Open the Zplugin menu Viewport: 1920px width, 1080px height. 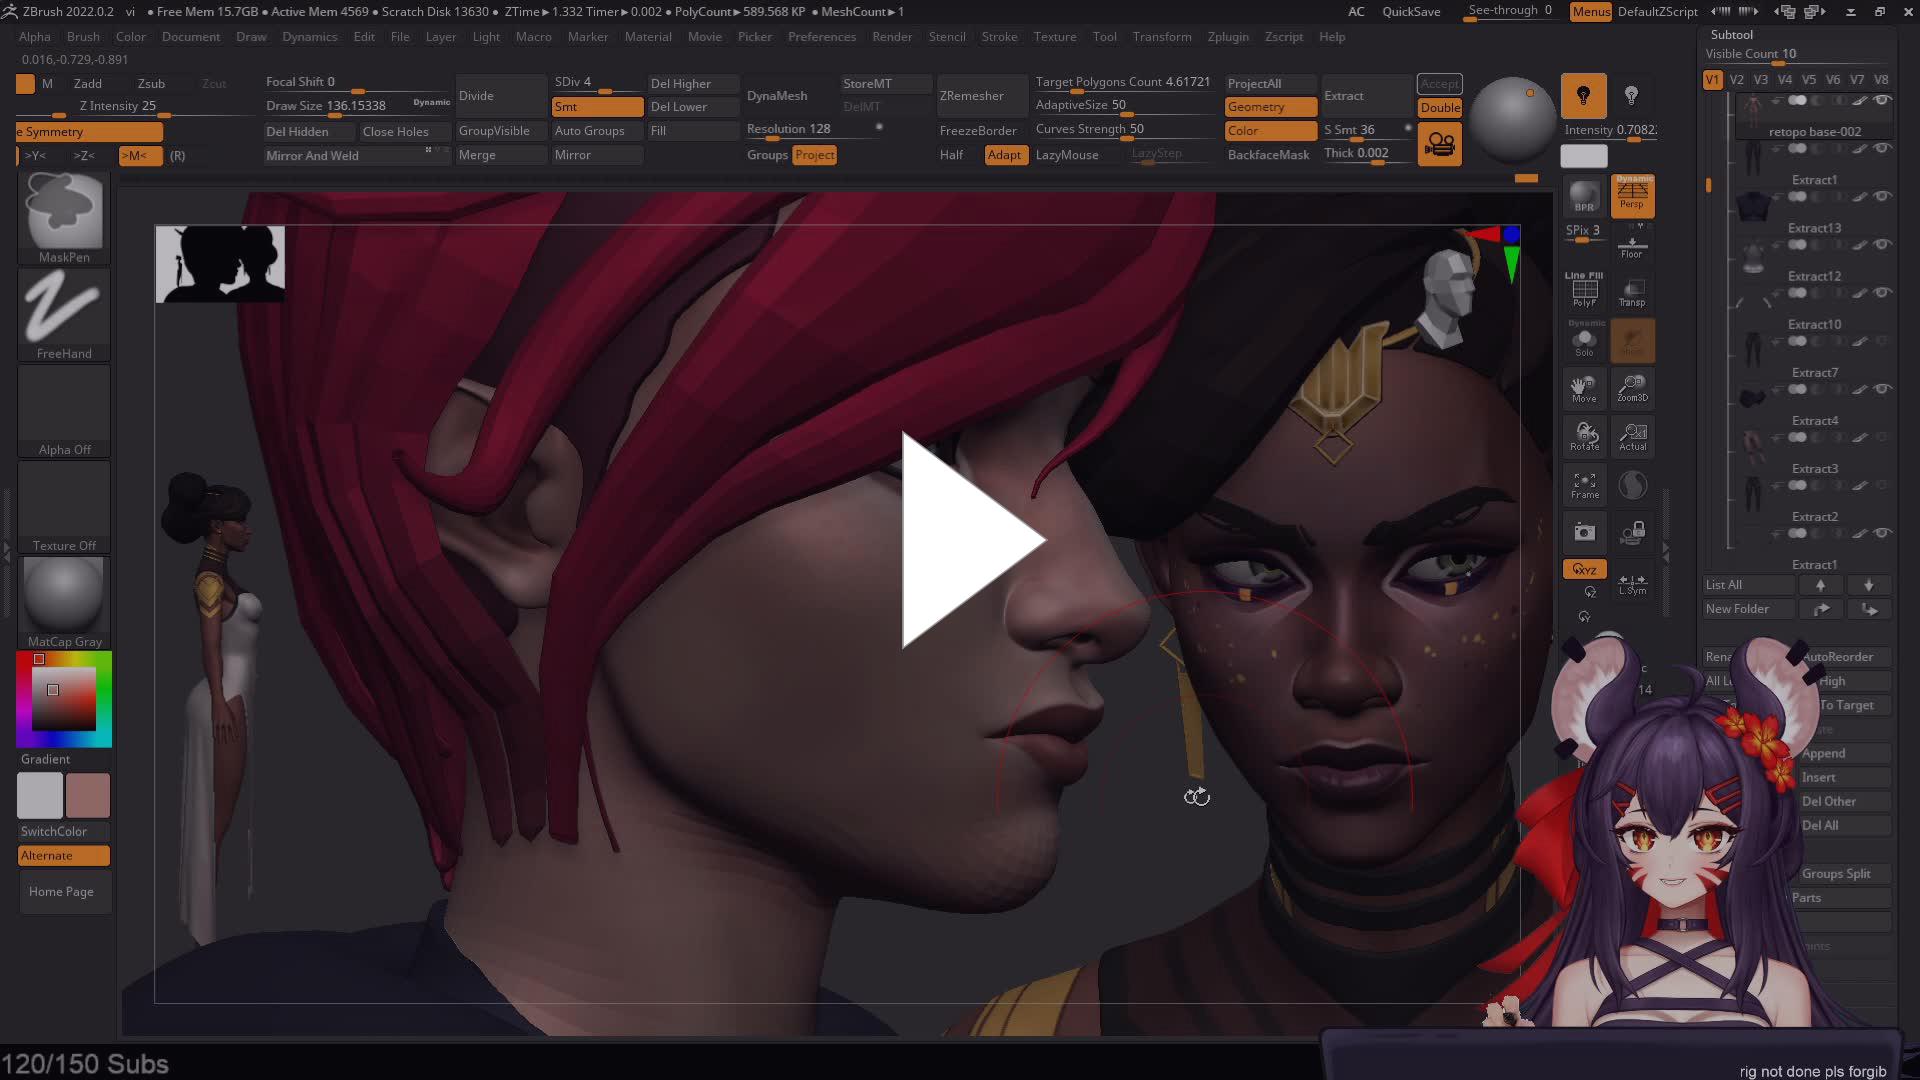click(1227, 37)
